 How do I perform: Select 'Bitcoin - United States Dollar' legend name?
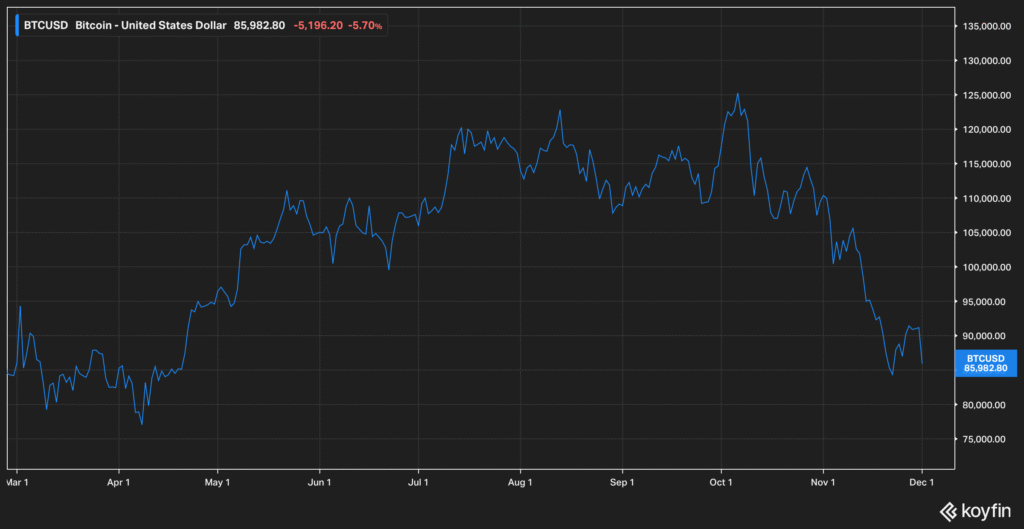(151, 25)
